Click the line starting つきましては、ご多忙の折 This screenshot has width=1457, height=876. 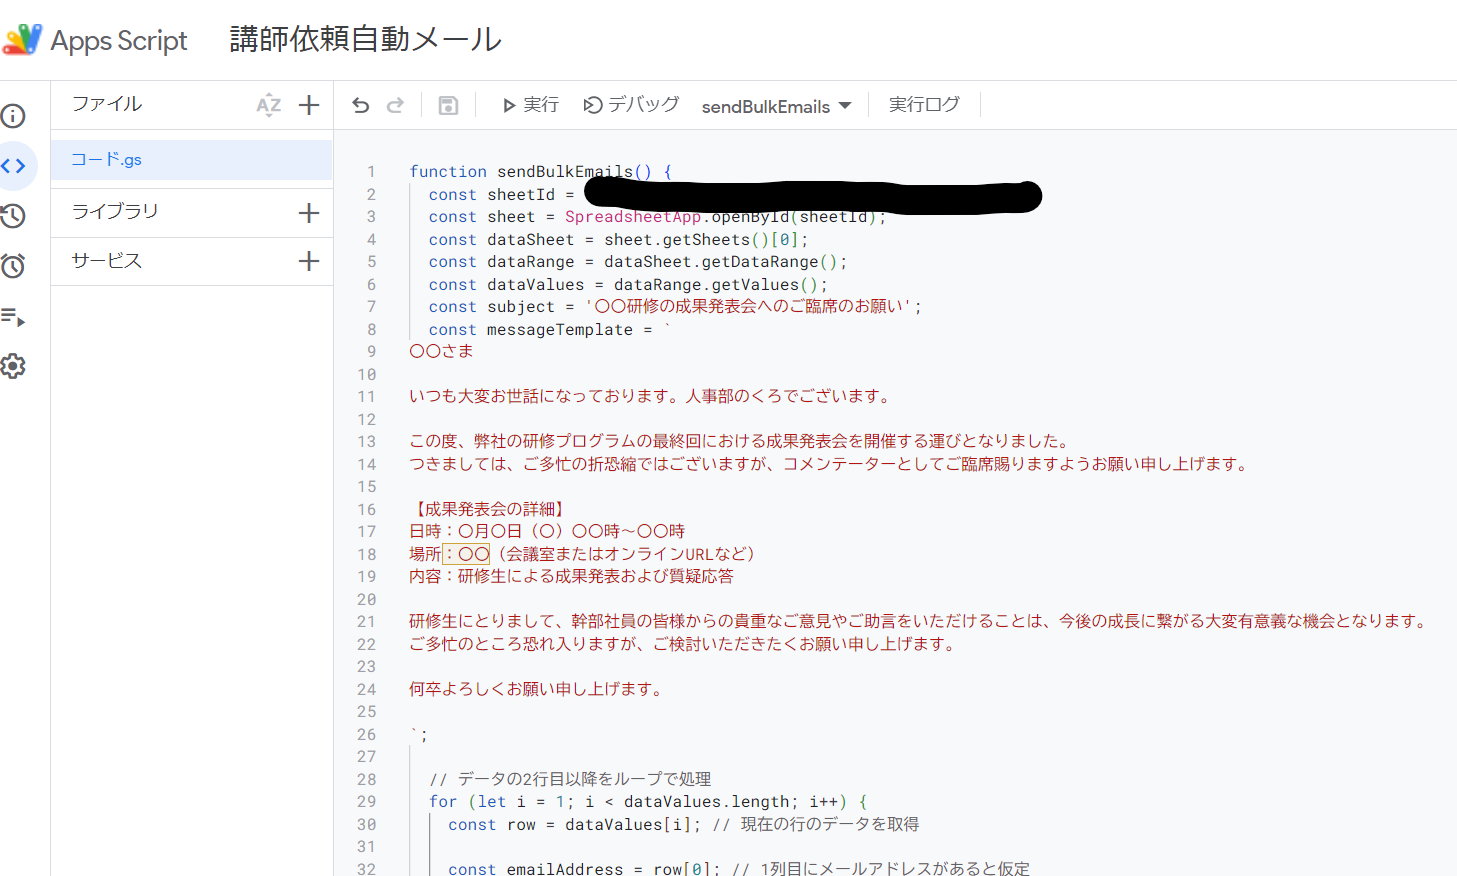click(x=831, y=464)
